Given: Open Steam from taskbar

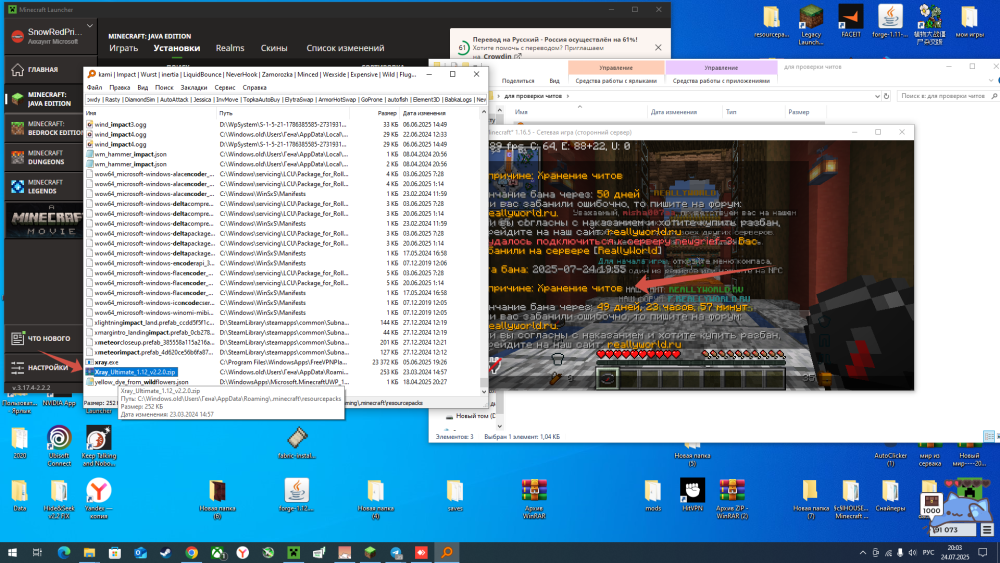Looking at the screenshot, I should [166, 553].
